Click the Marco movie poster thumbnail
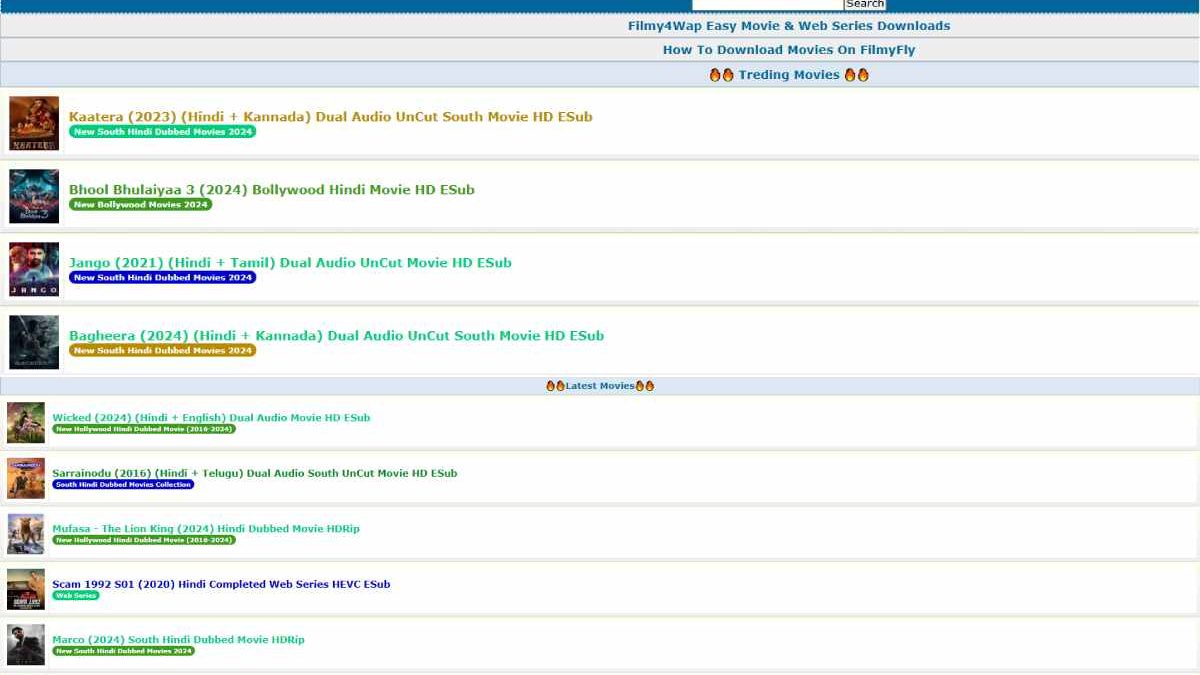1200x675 pixels. click(x=26, y=645)
